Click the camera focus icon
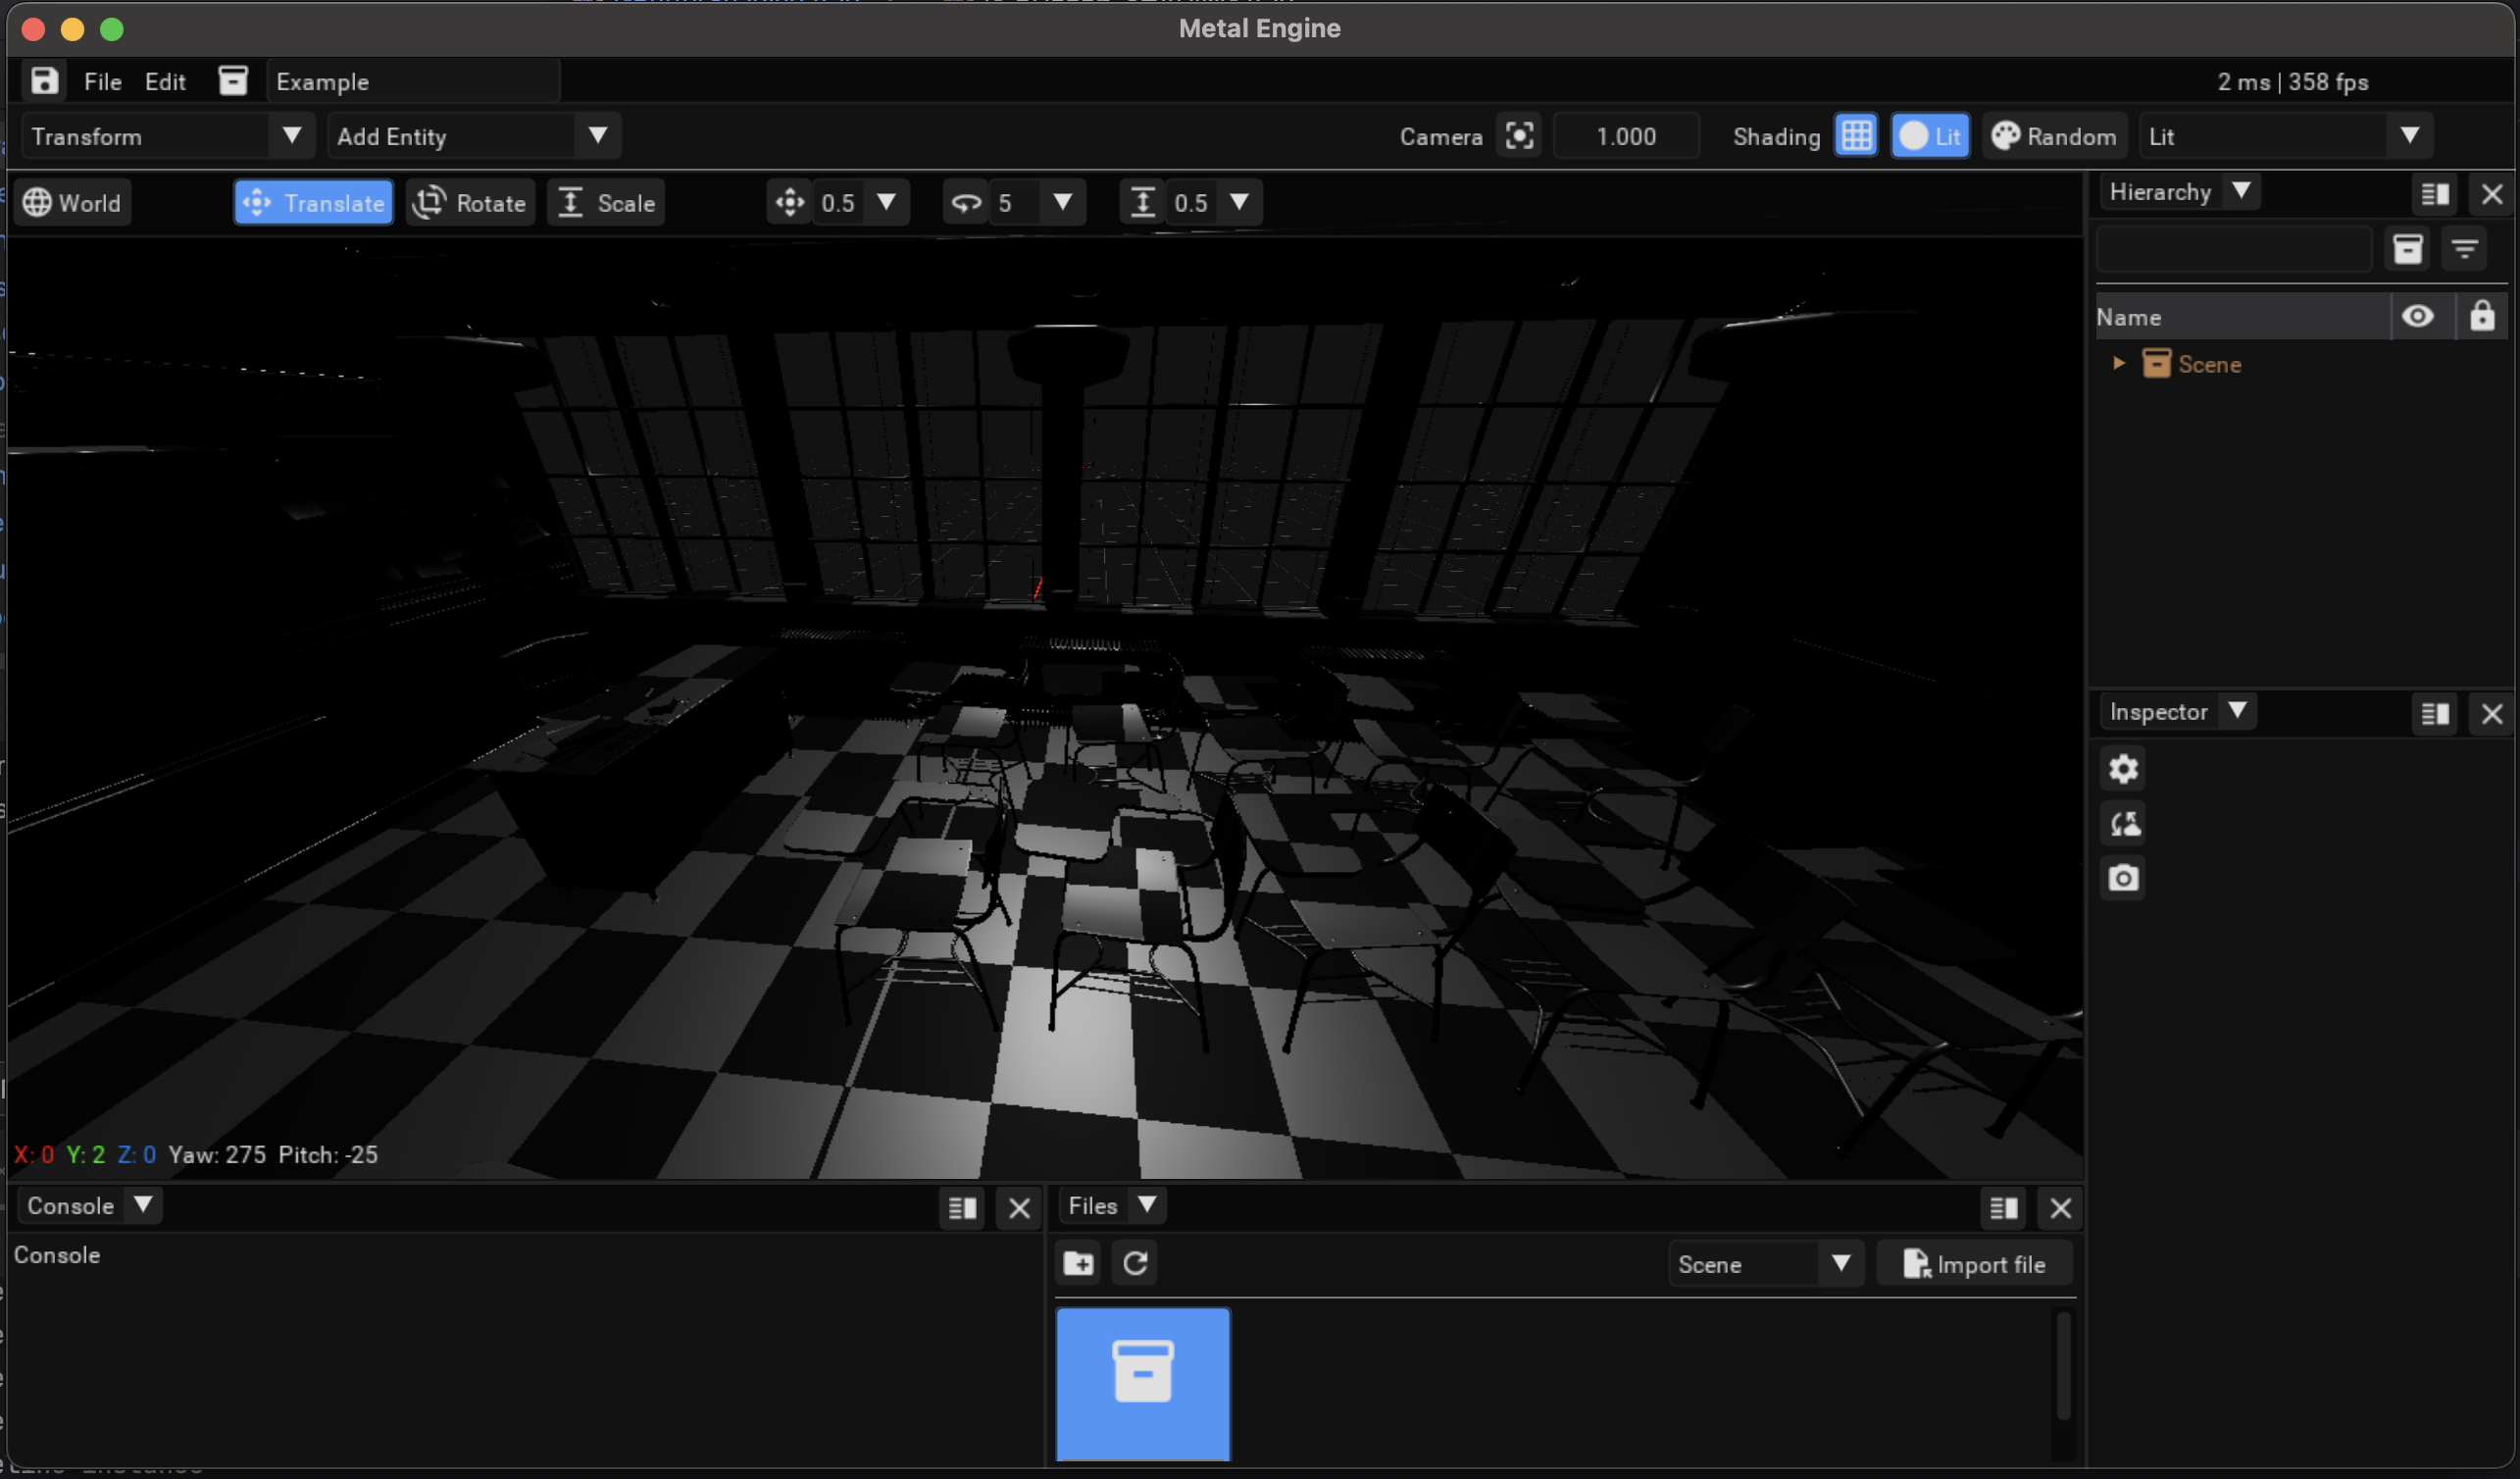 tap(1519, 136)
